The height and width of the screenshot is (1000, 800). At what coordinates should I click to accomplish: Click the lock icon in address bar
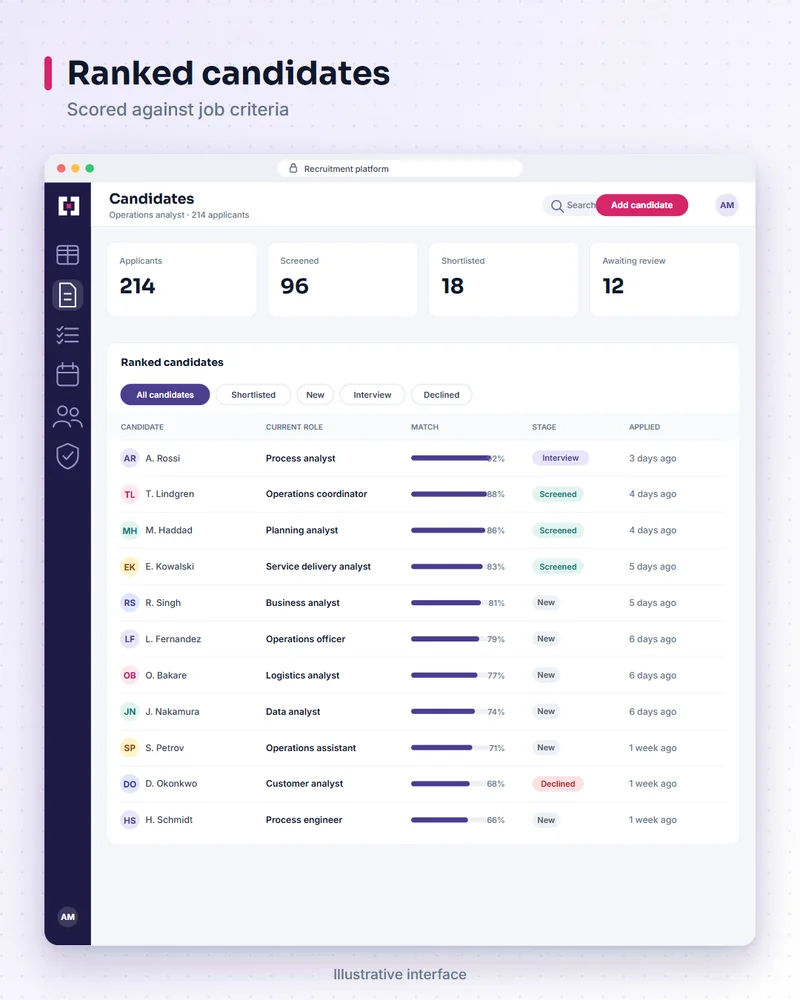[x=293, y=168]
